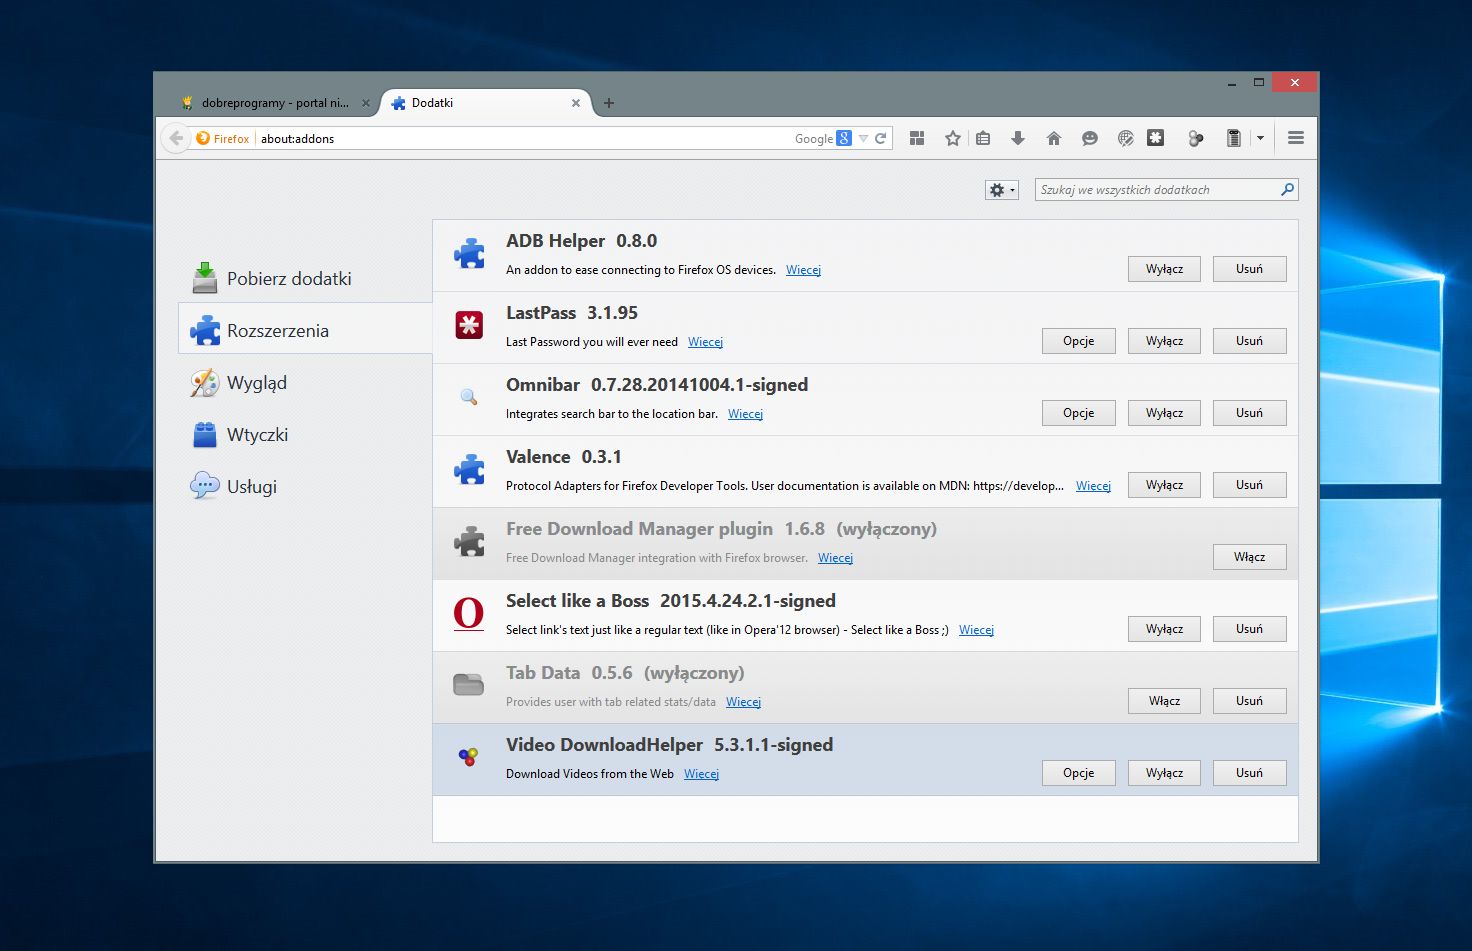Open the WebIDE globe pencil icon

click(x=1125, y=138)
